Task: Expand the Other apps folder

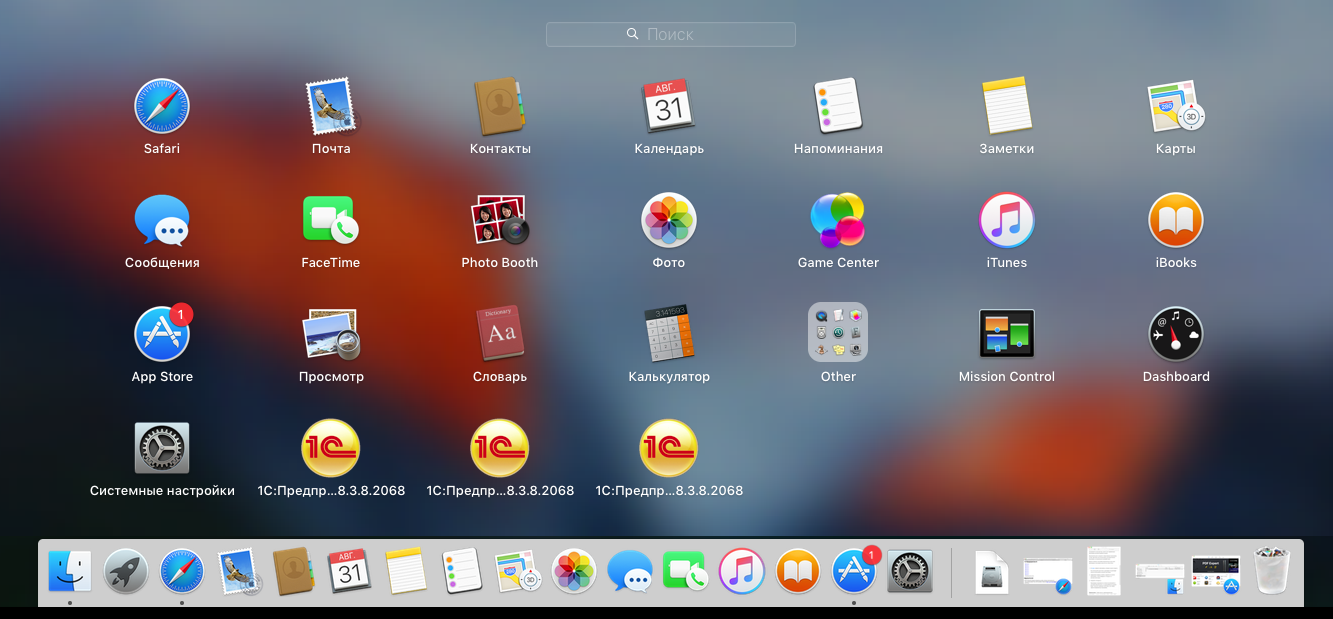Action: (x=837, y=334)
